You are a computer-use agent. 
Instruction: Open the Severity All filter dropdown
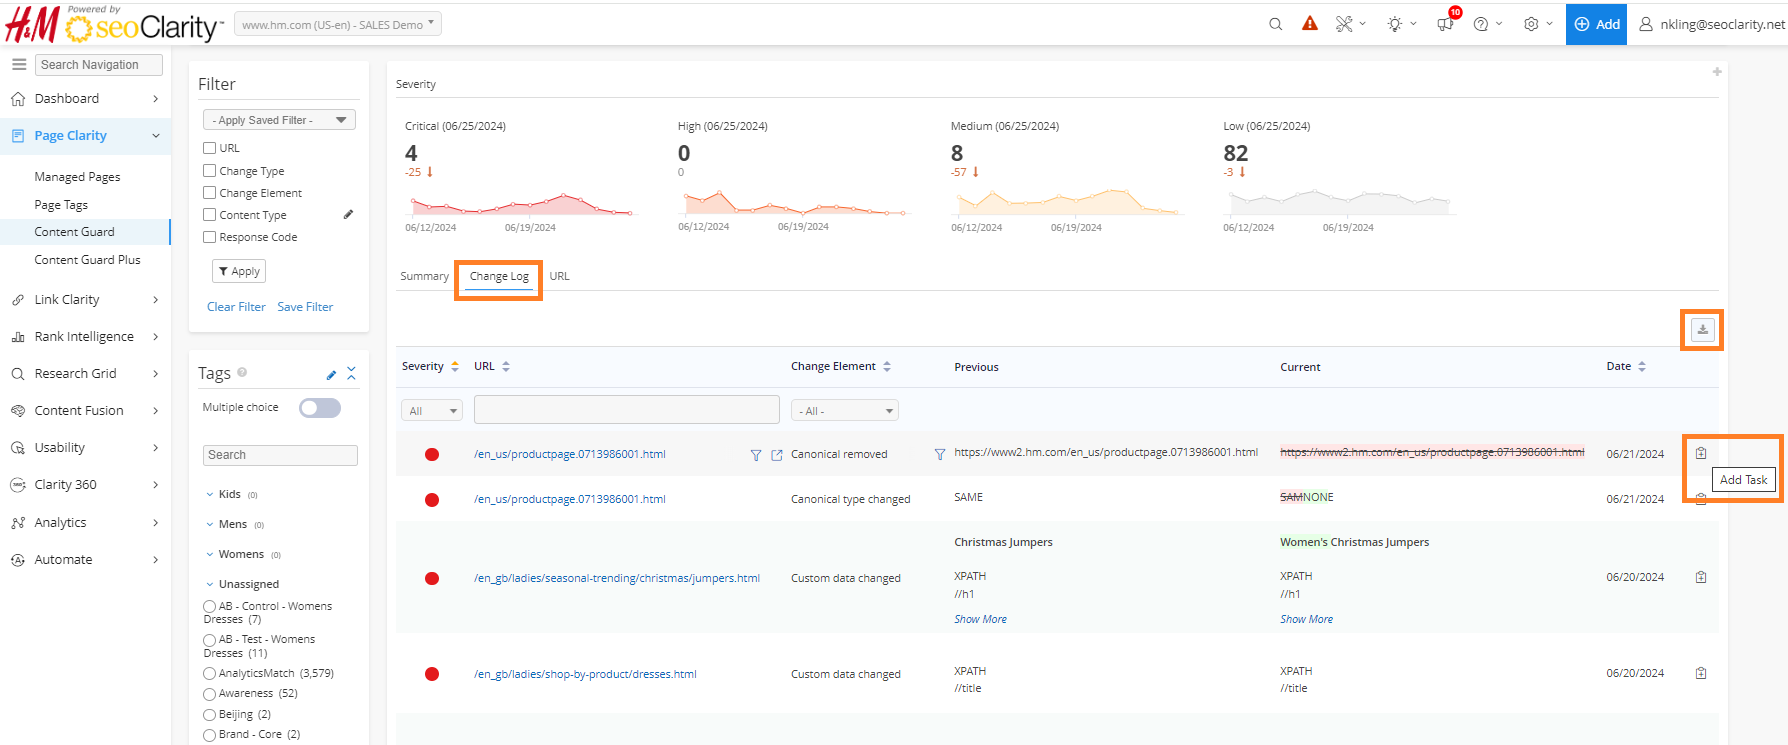click(432, 411)
